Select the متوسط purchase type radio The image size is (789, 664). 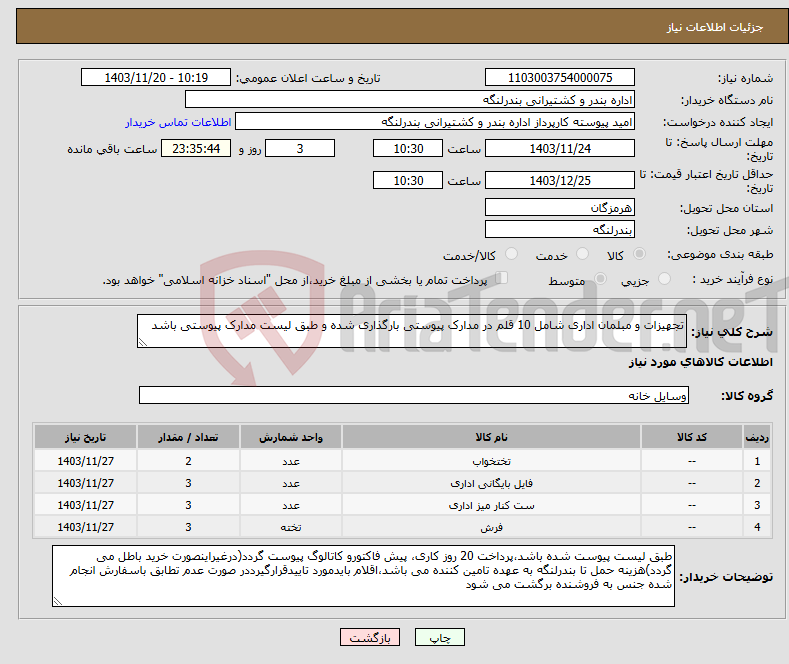pos(601,280)
